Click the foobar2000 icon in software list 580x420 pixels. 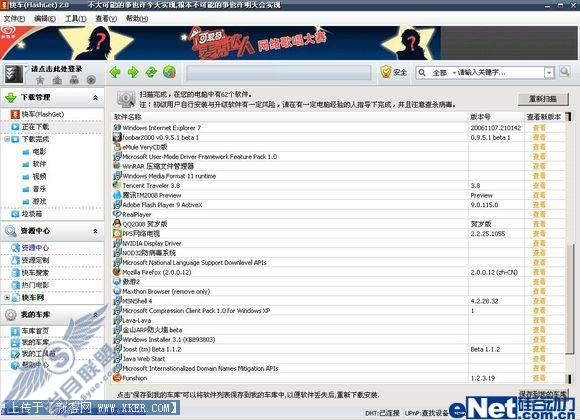117,137
